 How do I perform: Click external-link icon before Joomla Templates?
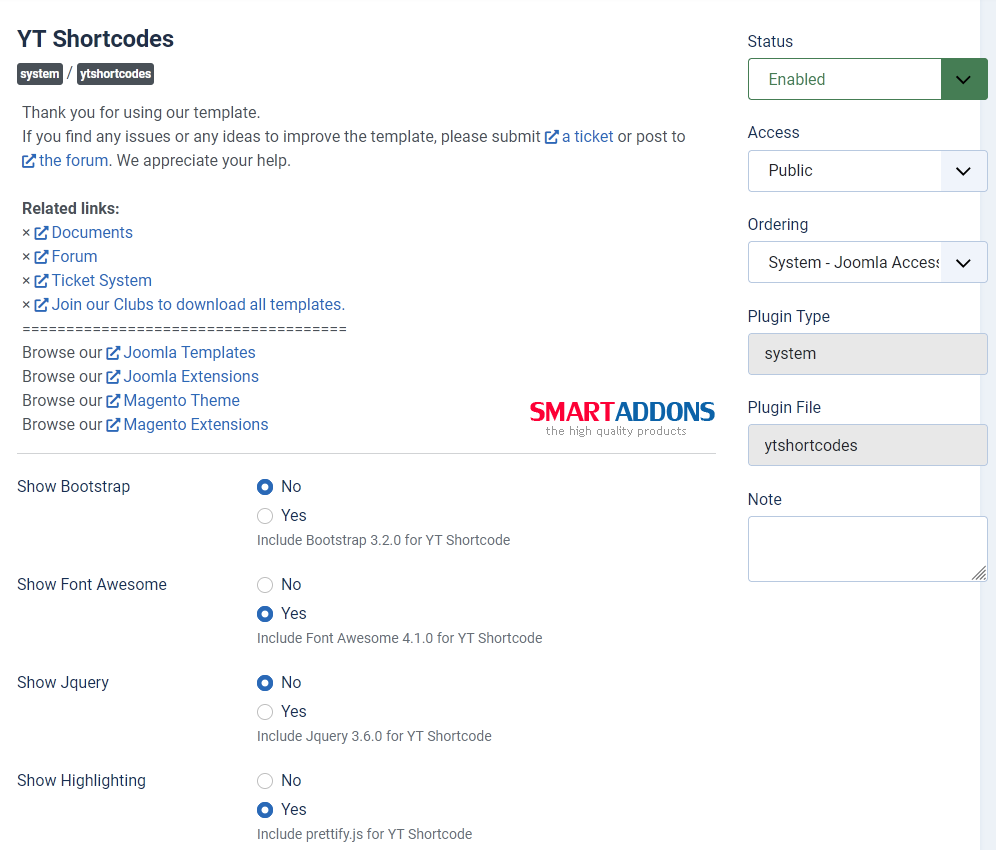click(x=113, y=353)
